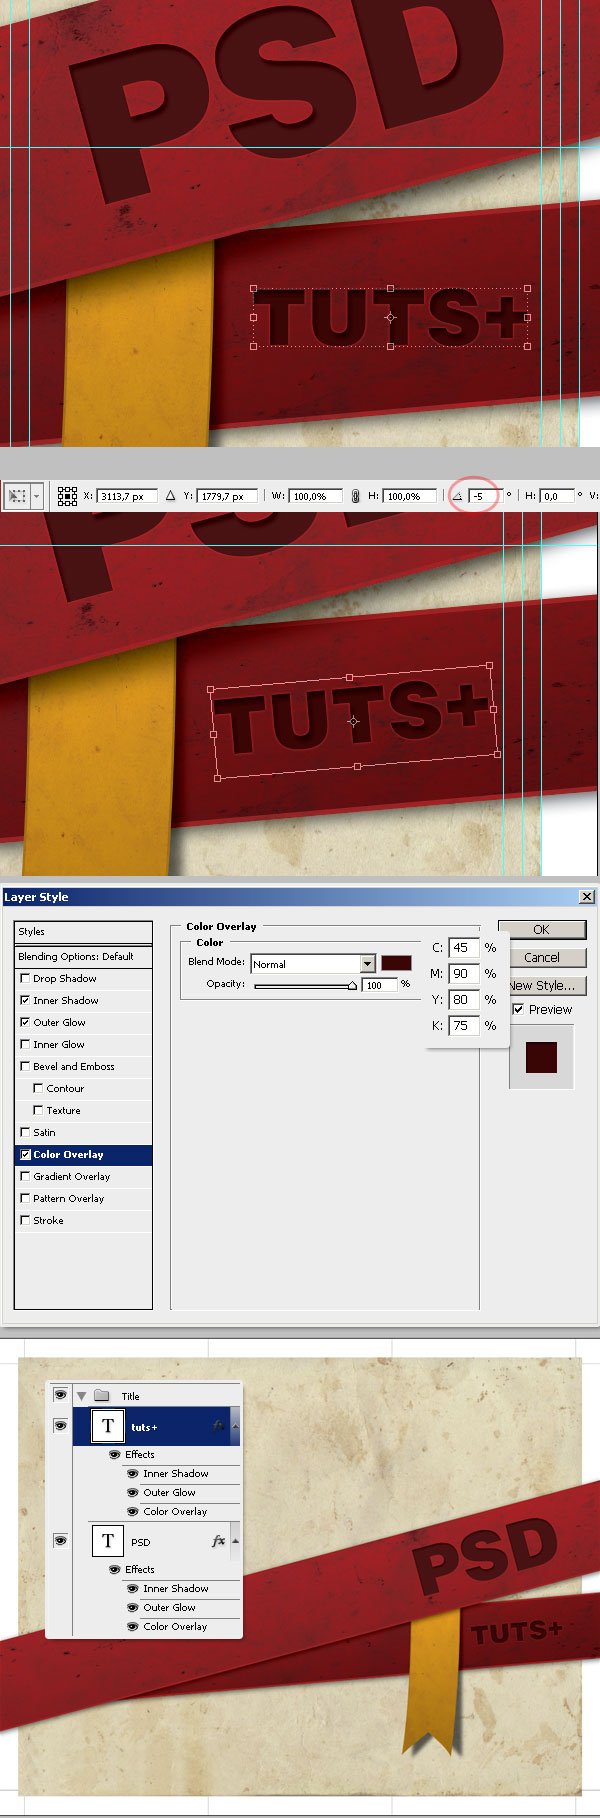The width and height of the screenshot is (600, 1818).
Task: Click the Opacity value field
Action: [379, 985]
